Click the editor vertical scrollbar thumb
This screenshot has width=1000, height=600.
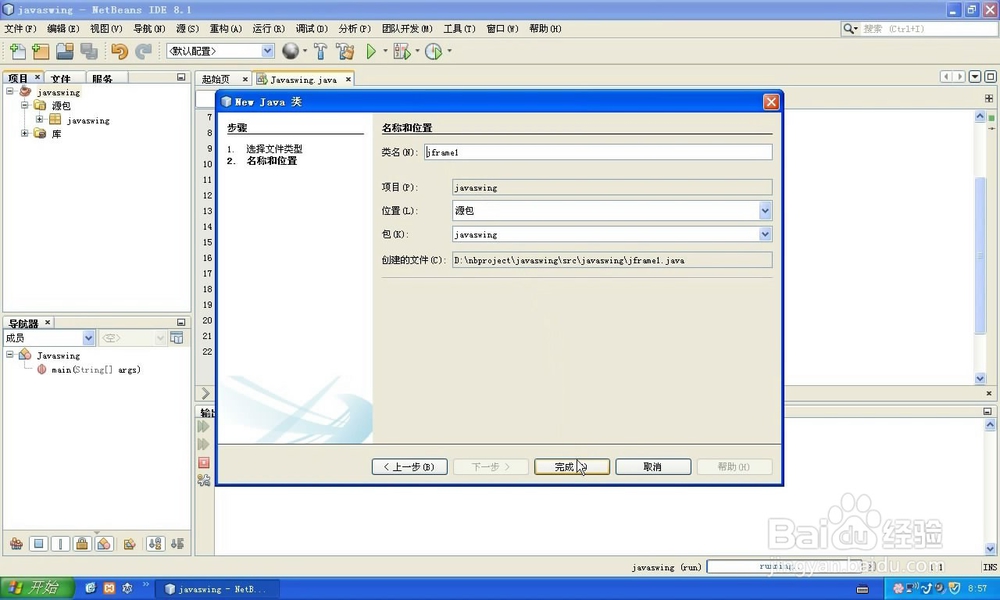(x=980, y=255)
